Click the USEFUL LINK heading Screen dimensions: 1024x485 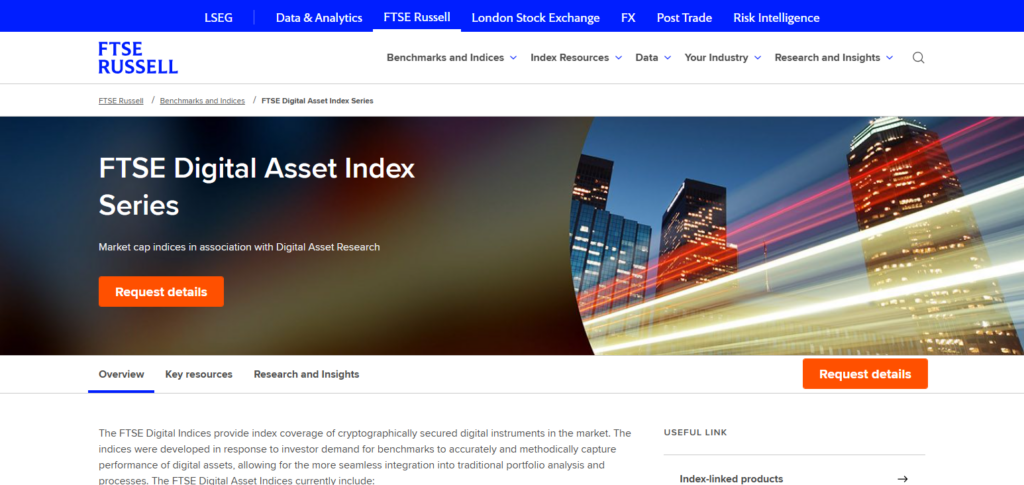696,432
